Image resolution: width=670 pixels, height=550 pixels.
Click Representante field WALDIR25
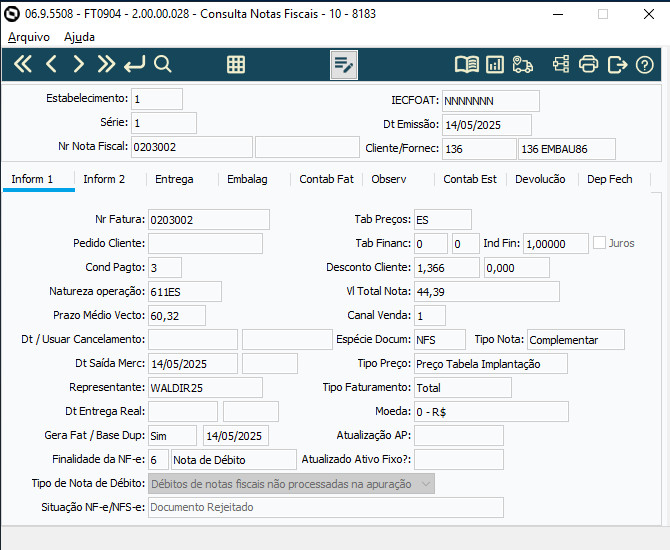(206, 388)
